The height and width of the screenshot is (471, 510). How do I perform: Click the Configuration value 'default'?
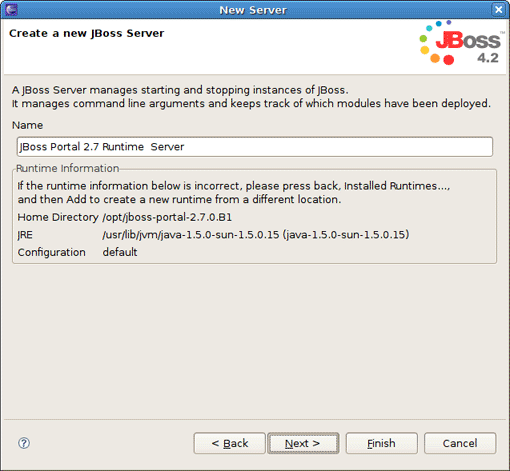point(120,252)
